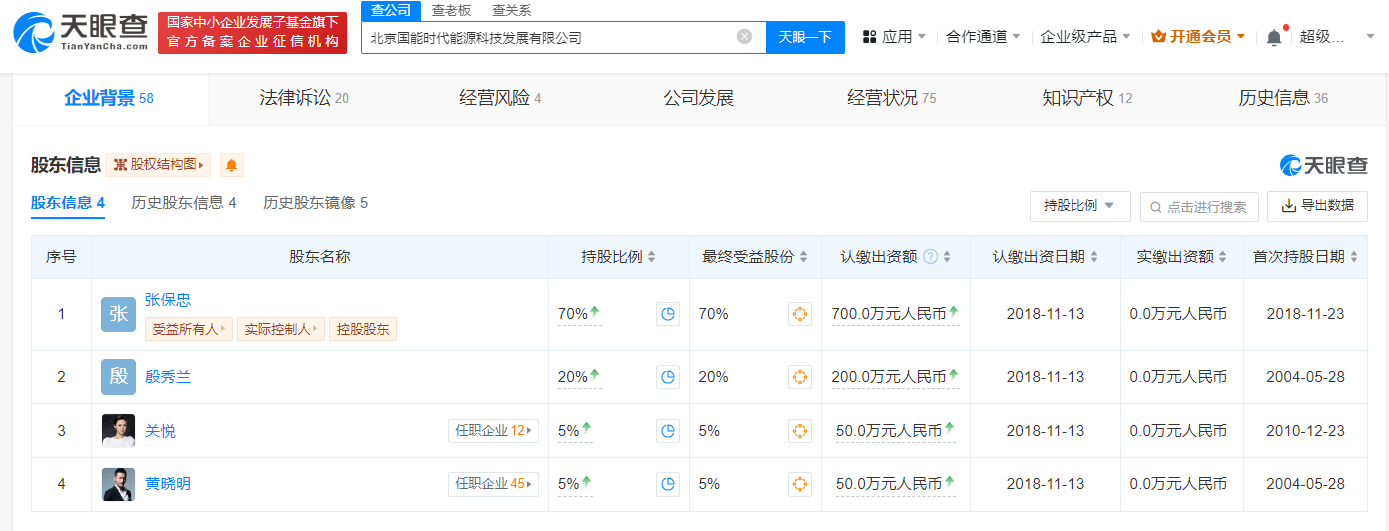Click the notification bell in the top bar
The height and width of the screenshot is (531, 1389).
point(1273,37)
